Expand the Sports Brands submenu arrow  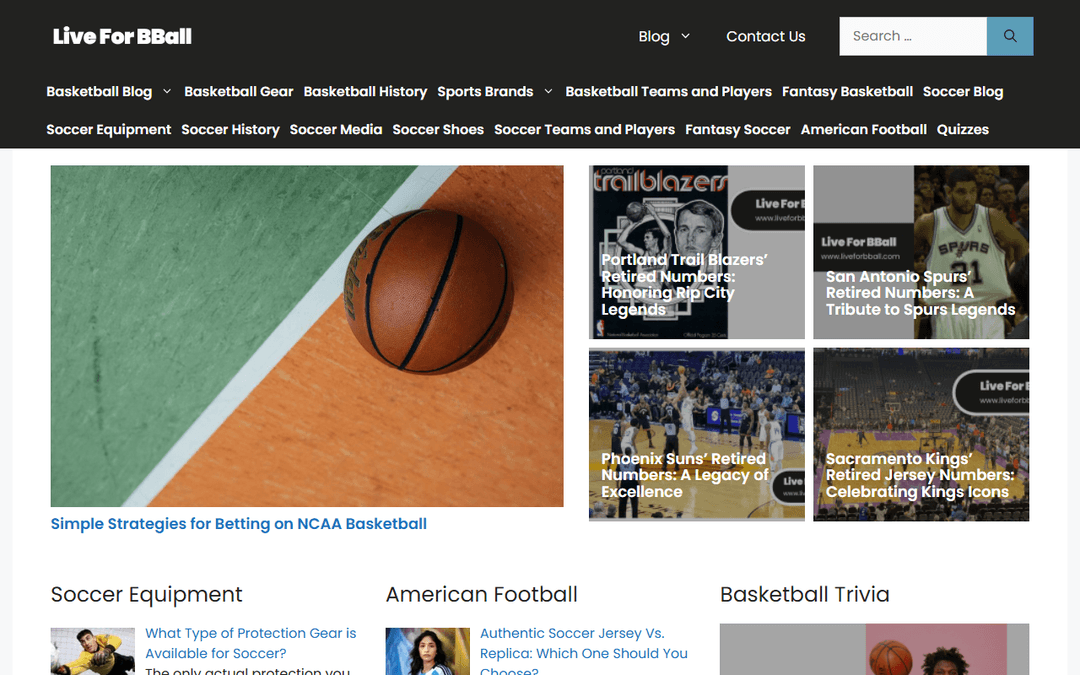point(548,92)
